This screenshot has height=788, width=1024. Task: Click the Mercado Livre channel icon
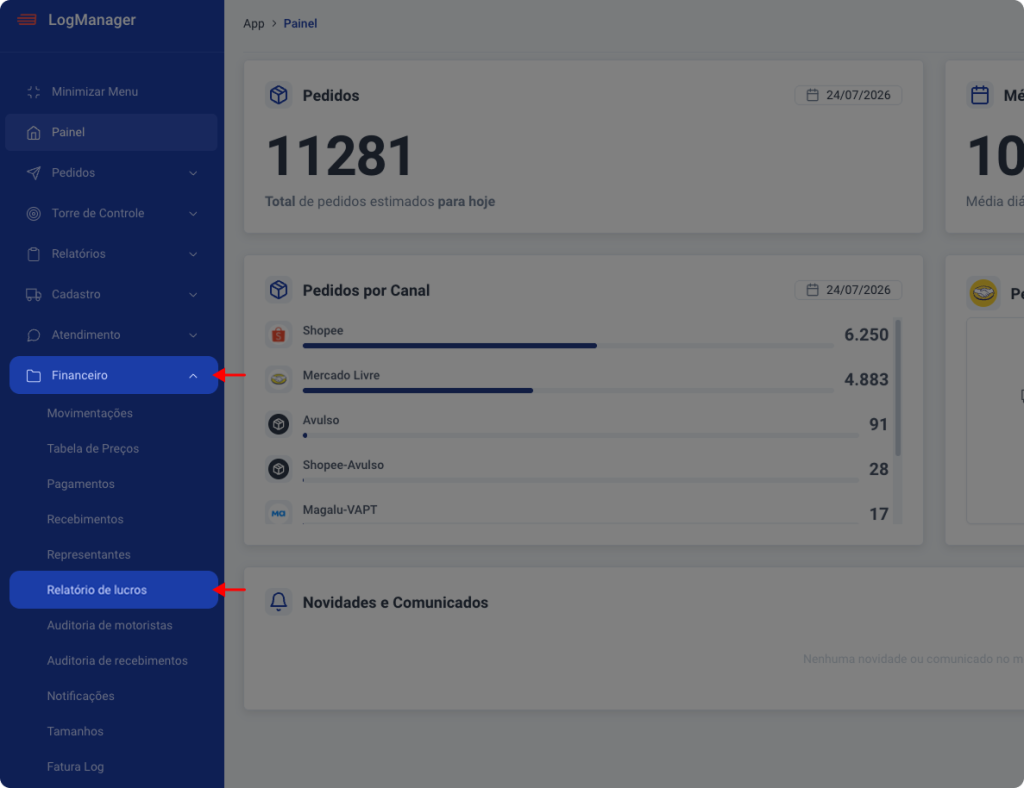(x=279, y=379)
